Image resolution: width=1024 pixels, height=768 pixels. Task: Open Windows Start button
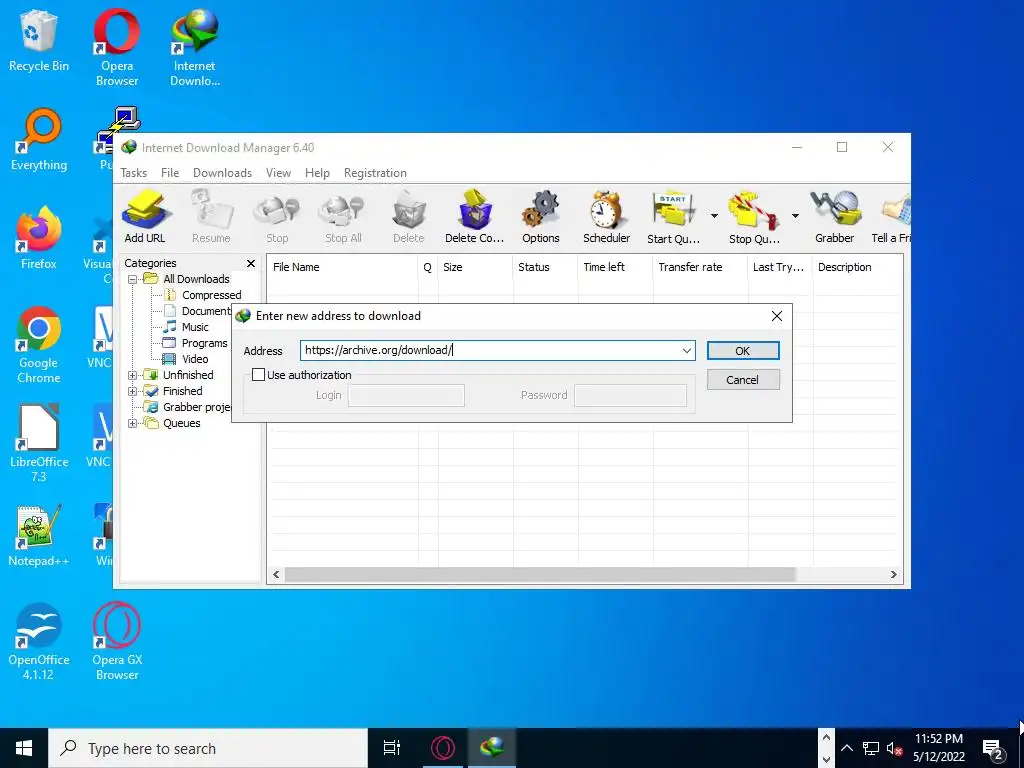pos(24,748)
